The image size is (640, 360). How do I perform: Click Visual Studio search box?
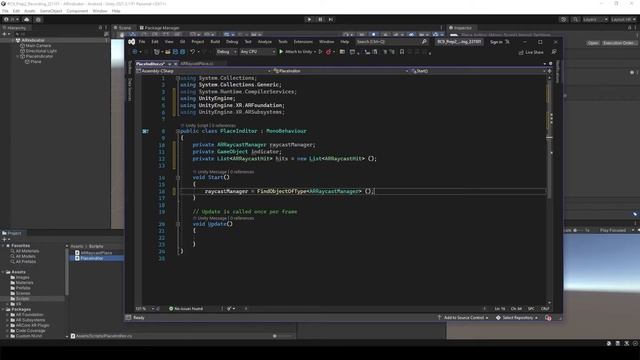(x=391, y=42)
